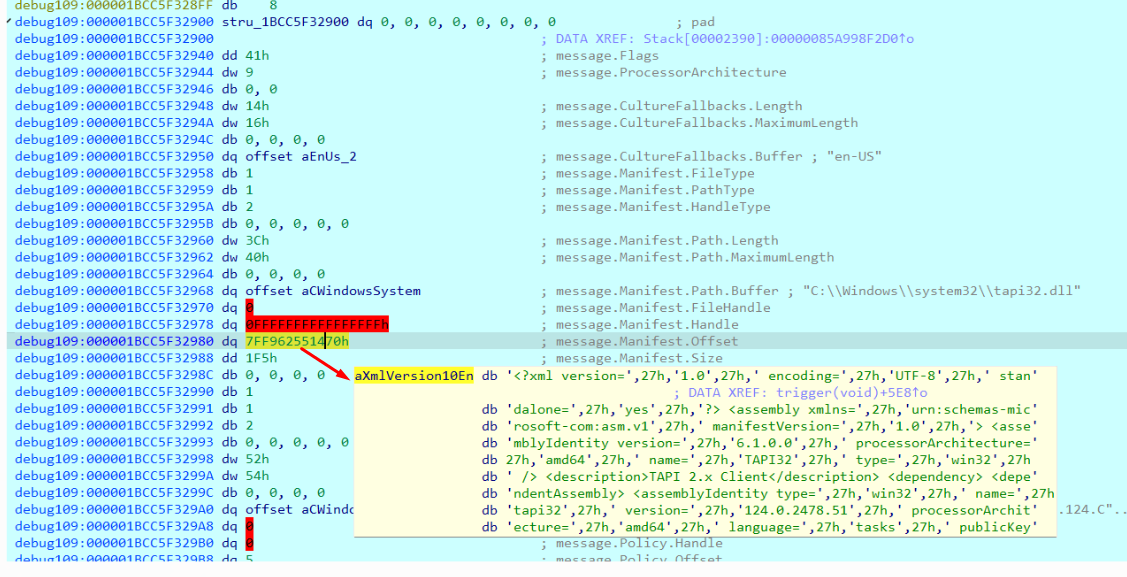Click the message.Flags comment

tap(607, 56)
